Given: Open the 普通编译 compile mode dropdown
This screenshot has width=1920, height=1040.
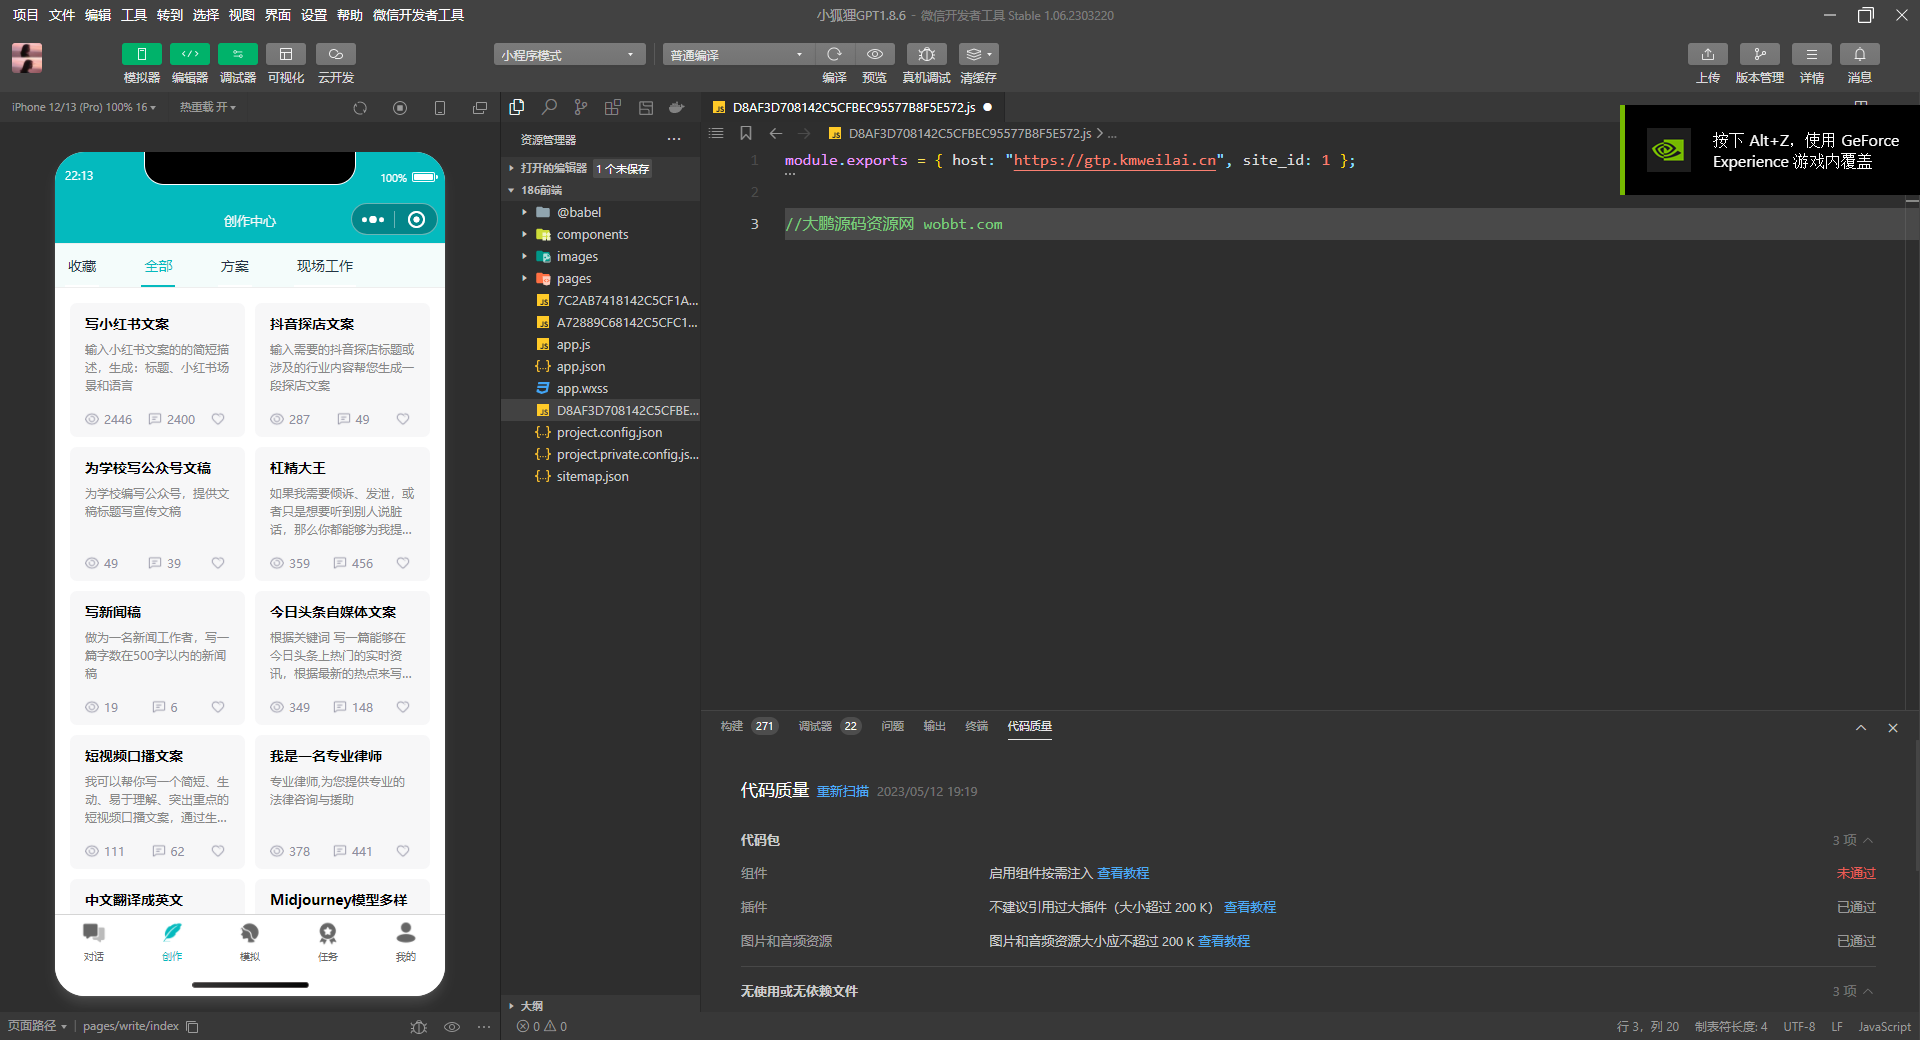Looking at the screenshot, I should [x=737, y=55].
